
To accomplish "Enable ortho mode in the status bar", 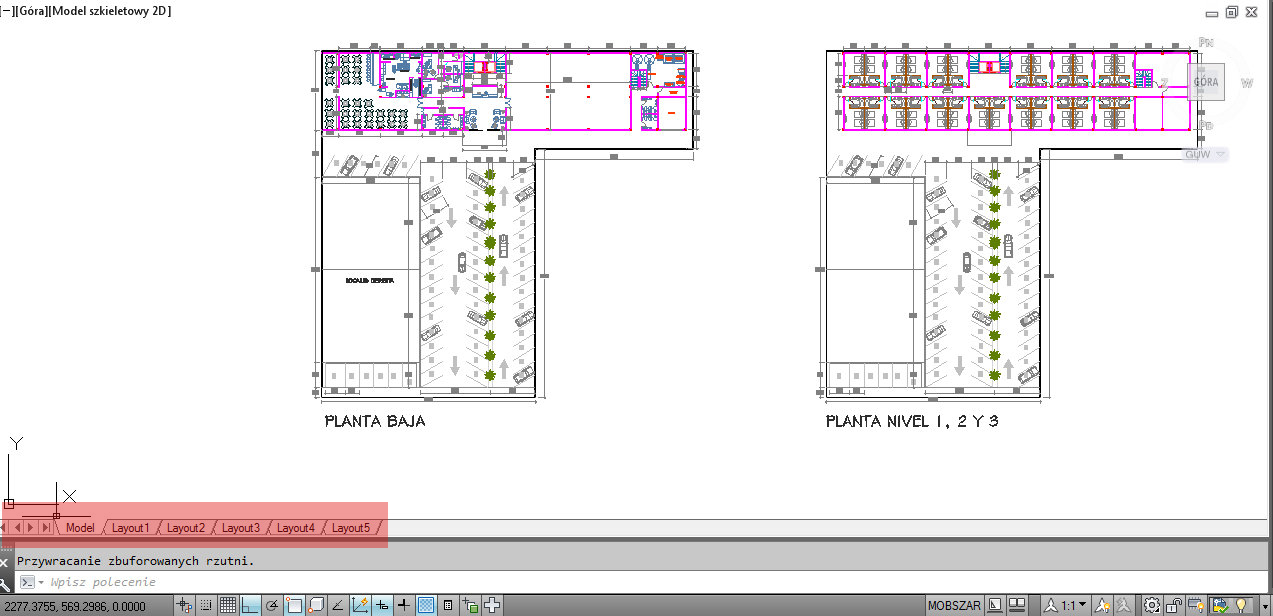I will tap(250, 604).
